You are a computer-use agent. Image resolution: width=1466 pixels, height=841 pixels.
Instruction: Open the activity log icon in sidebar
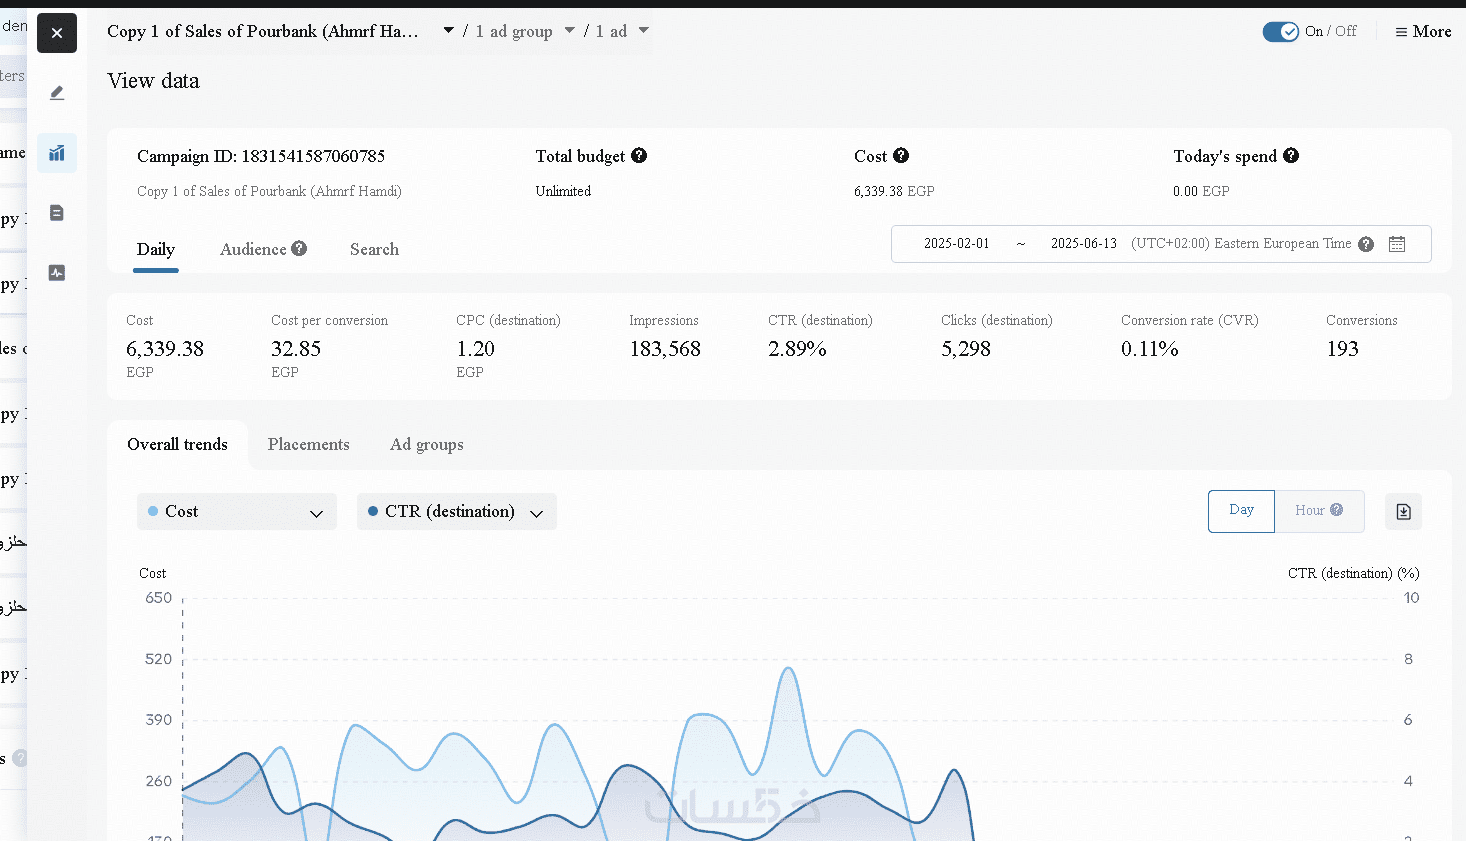coord(57,273)
